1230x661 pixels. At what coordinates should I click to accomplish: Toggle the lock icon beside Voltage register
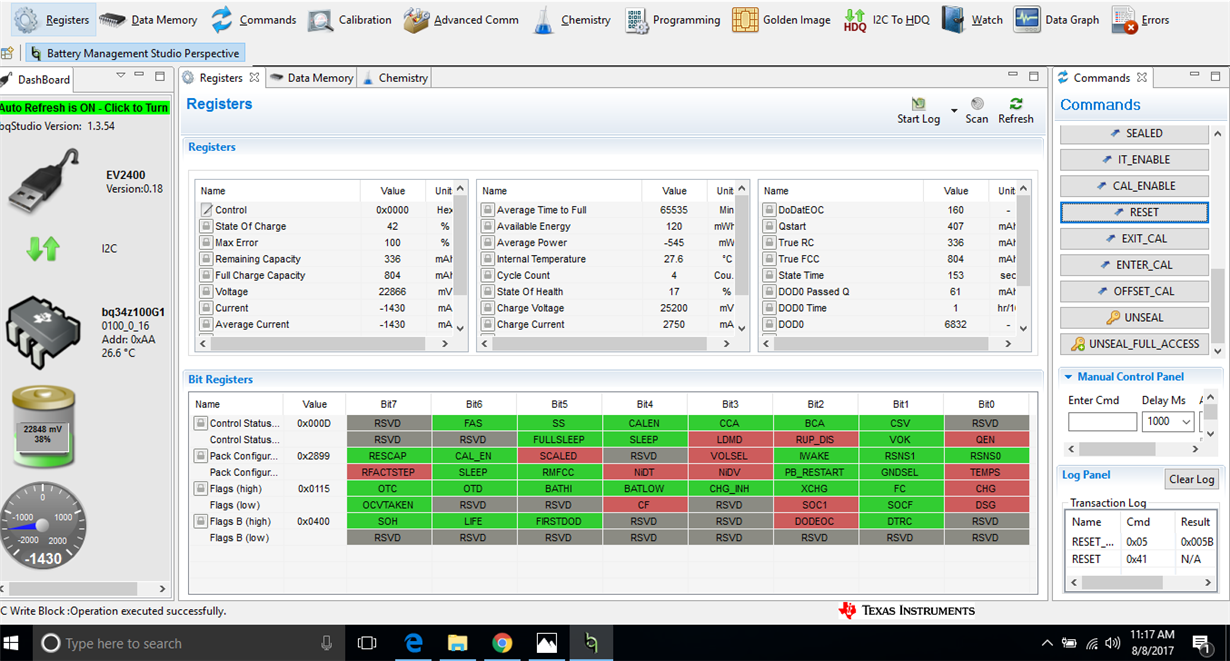[x=207, y=292]
